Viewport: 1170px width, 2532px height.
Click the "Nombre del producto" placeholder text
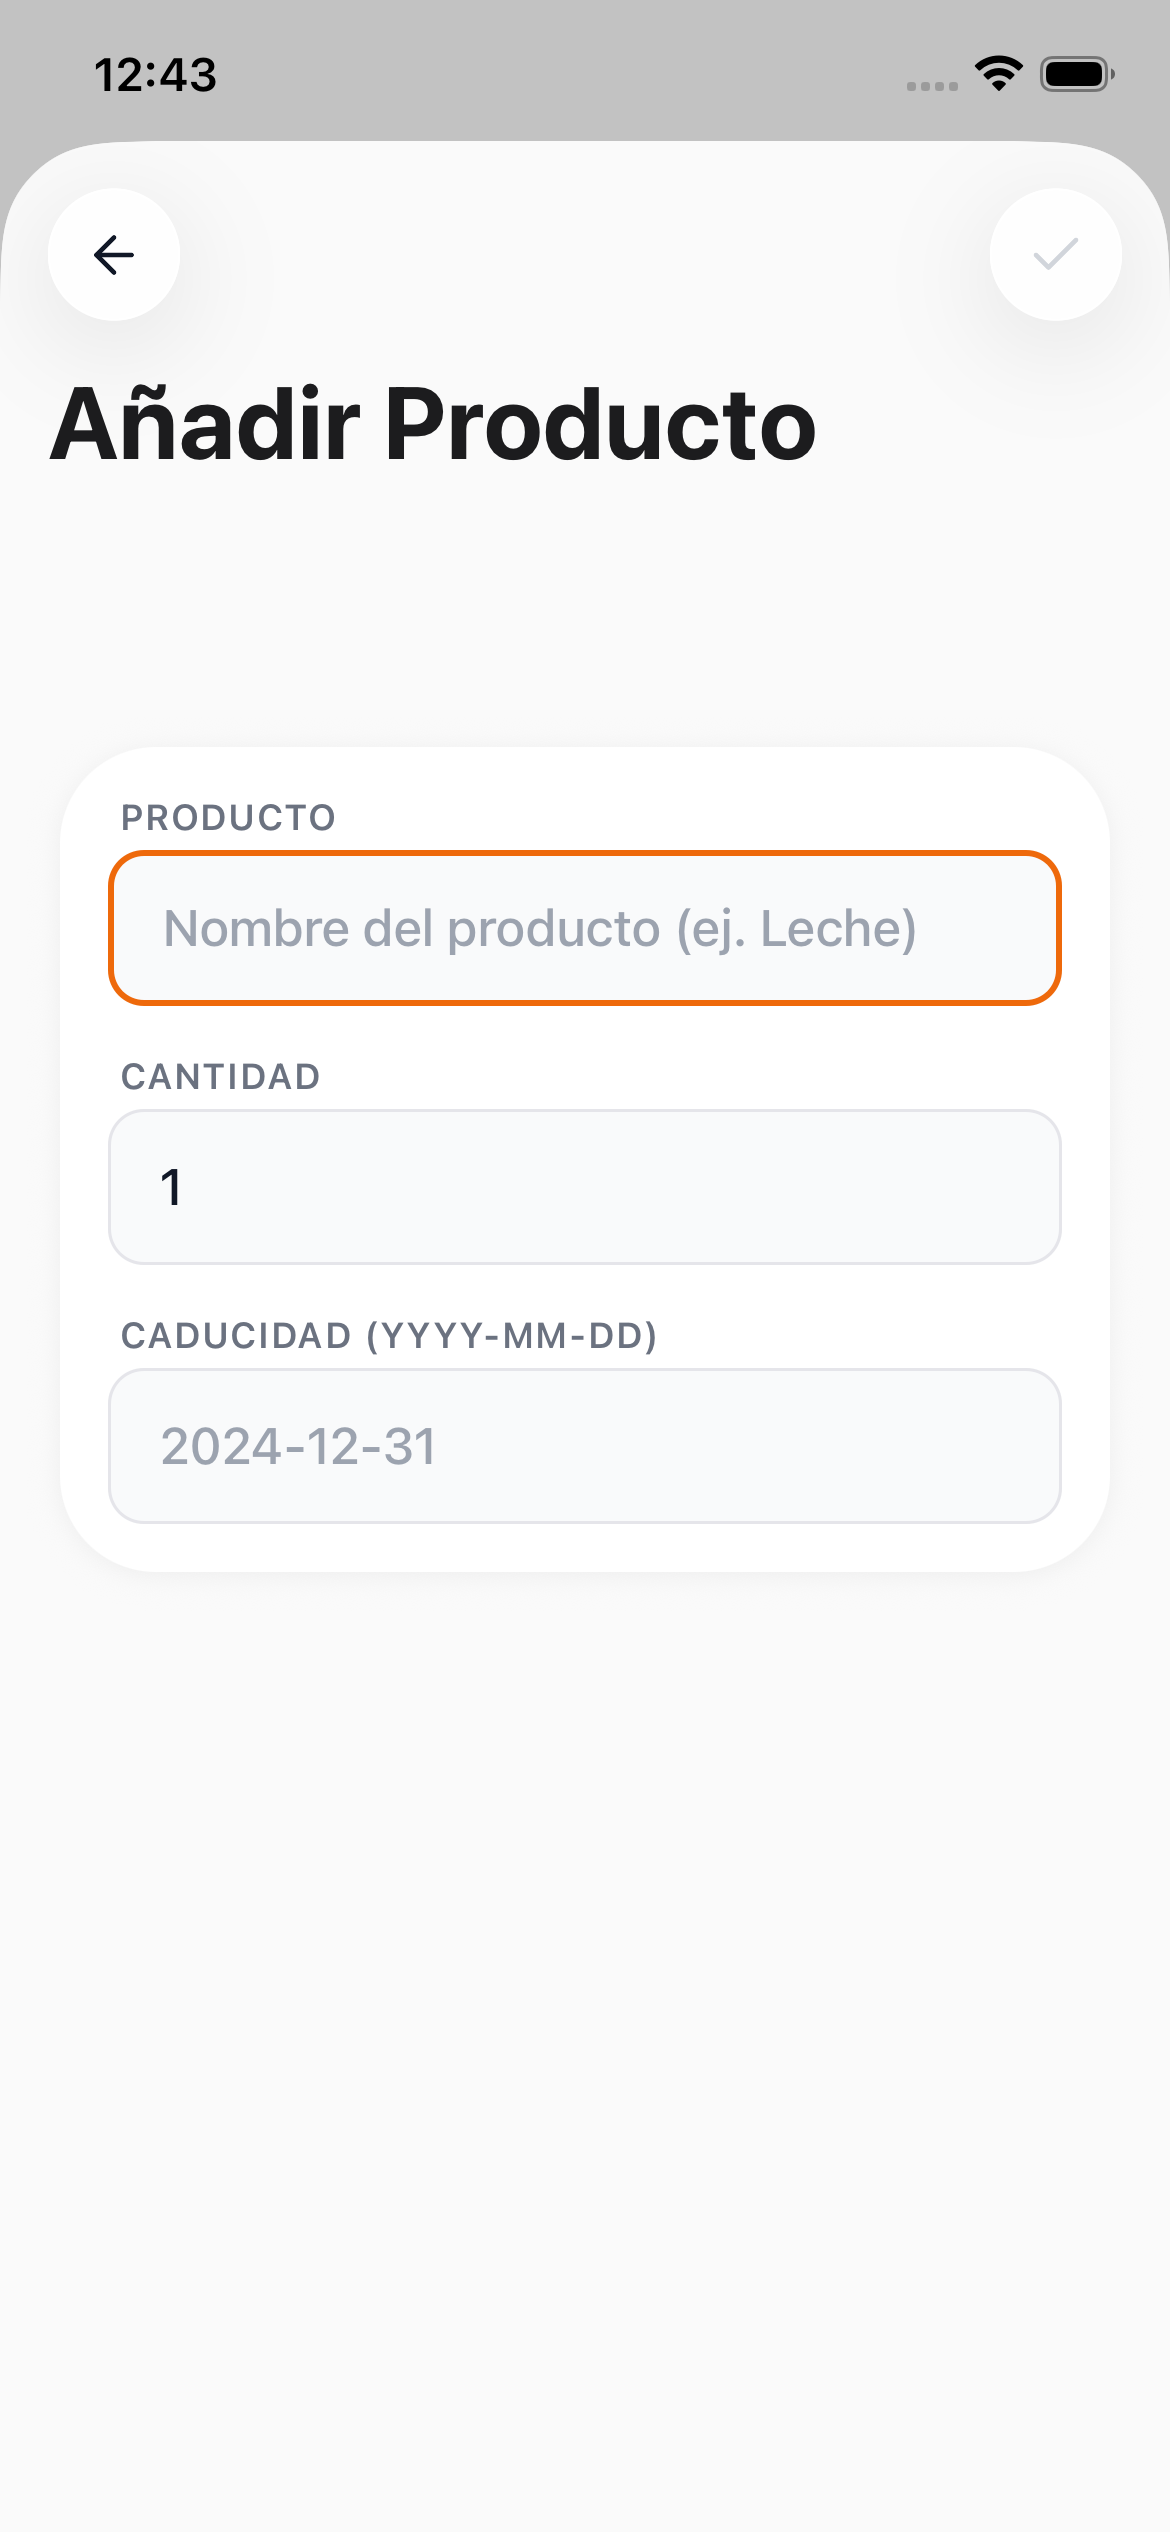[x=540, y=928]
